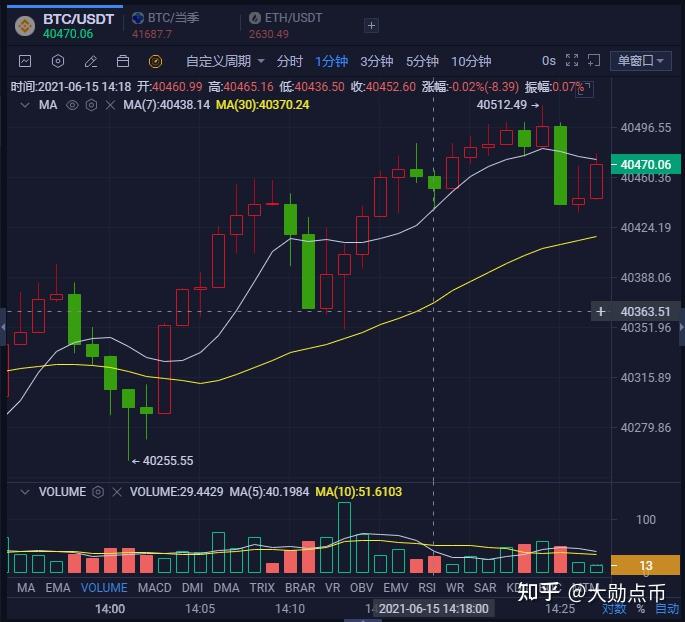Click the right panel collapse arrow
This screenshot has height=622, width=685.
tap(682, 327)
